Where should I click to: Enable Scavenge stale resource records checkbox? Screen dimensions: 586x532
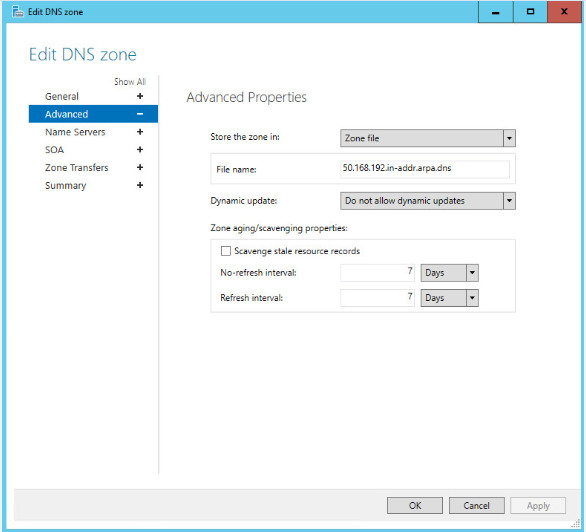tap(226, 251)
